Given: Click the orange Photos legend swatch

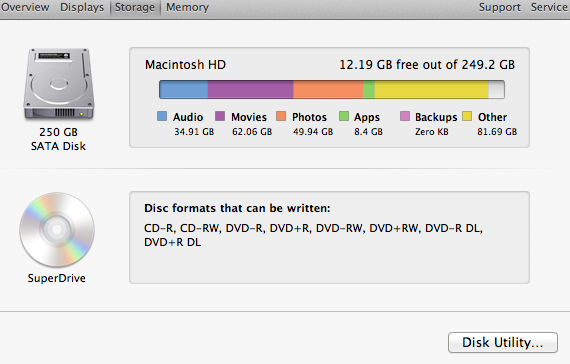Looking at the screenshot, I should [281, 116].
